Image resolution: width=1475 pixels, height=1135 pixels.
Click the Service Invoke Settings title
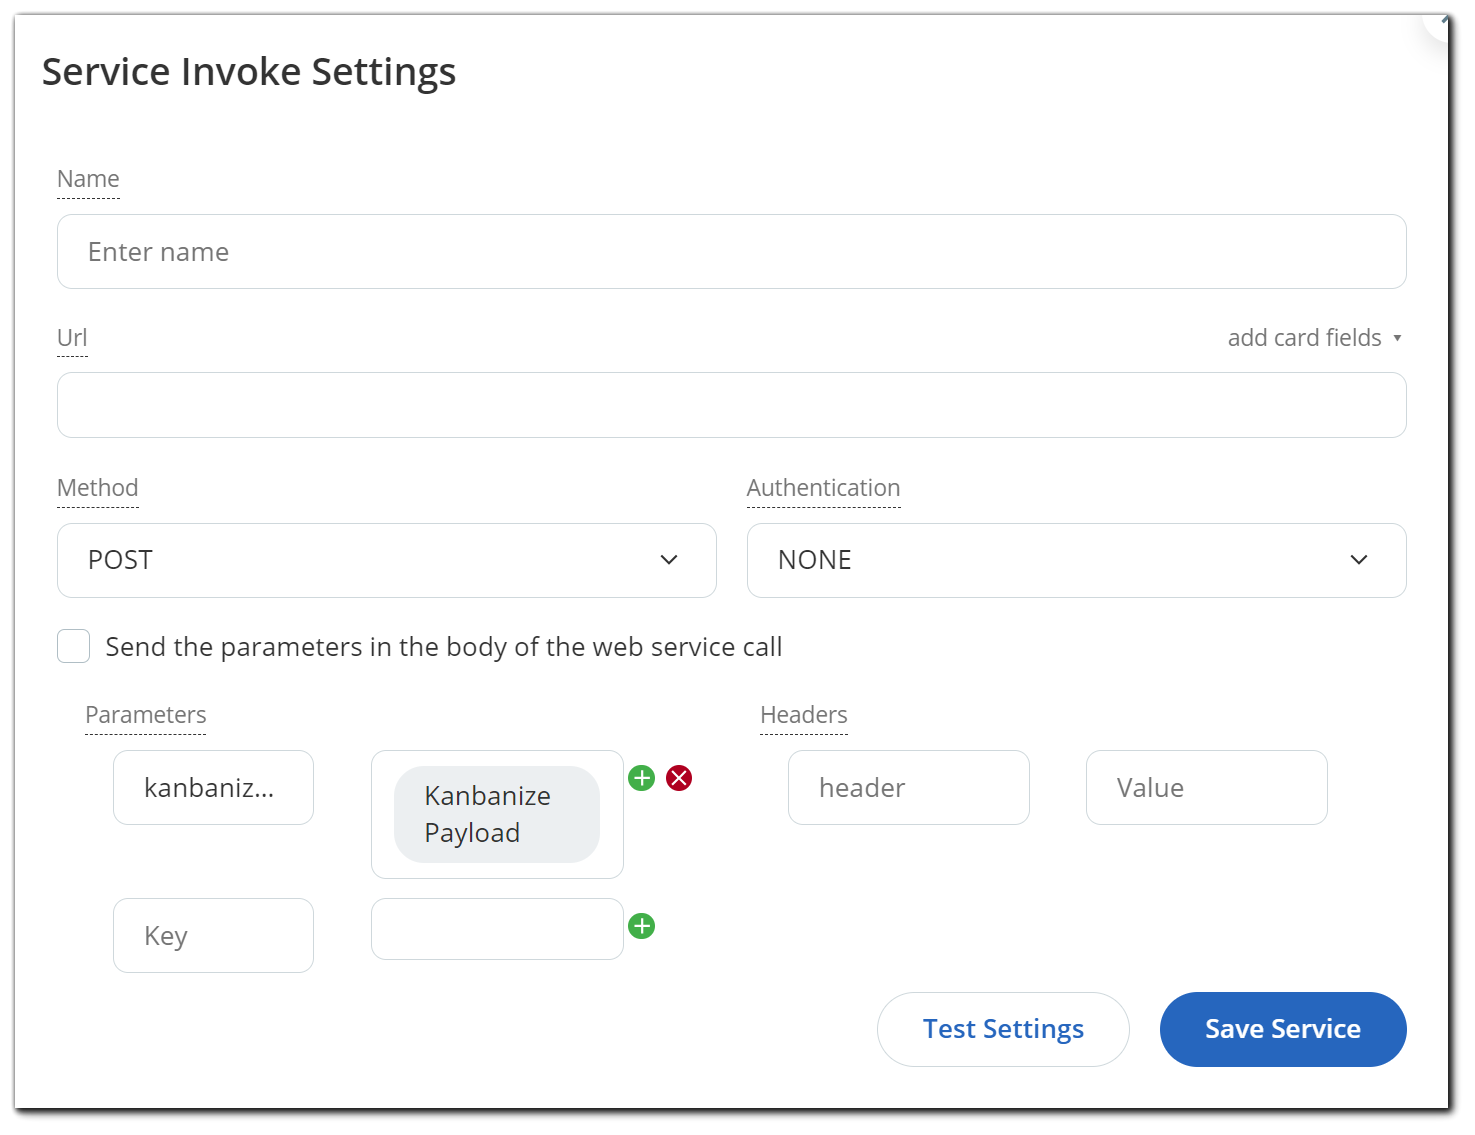[x=249, y=72]
